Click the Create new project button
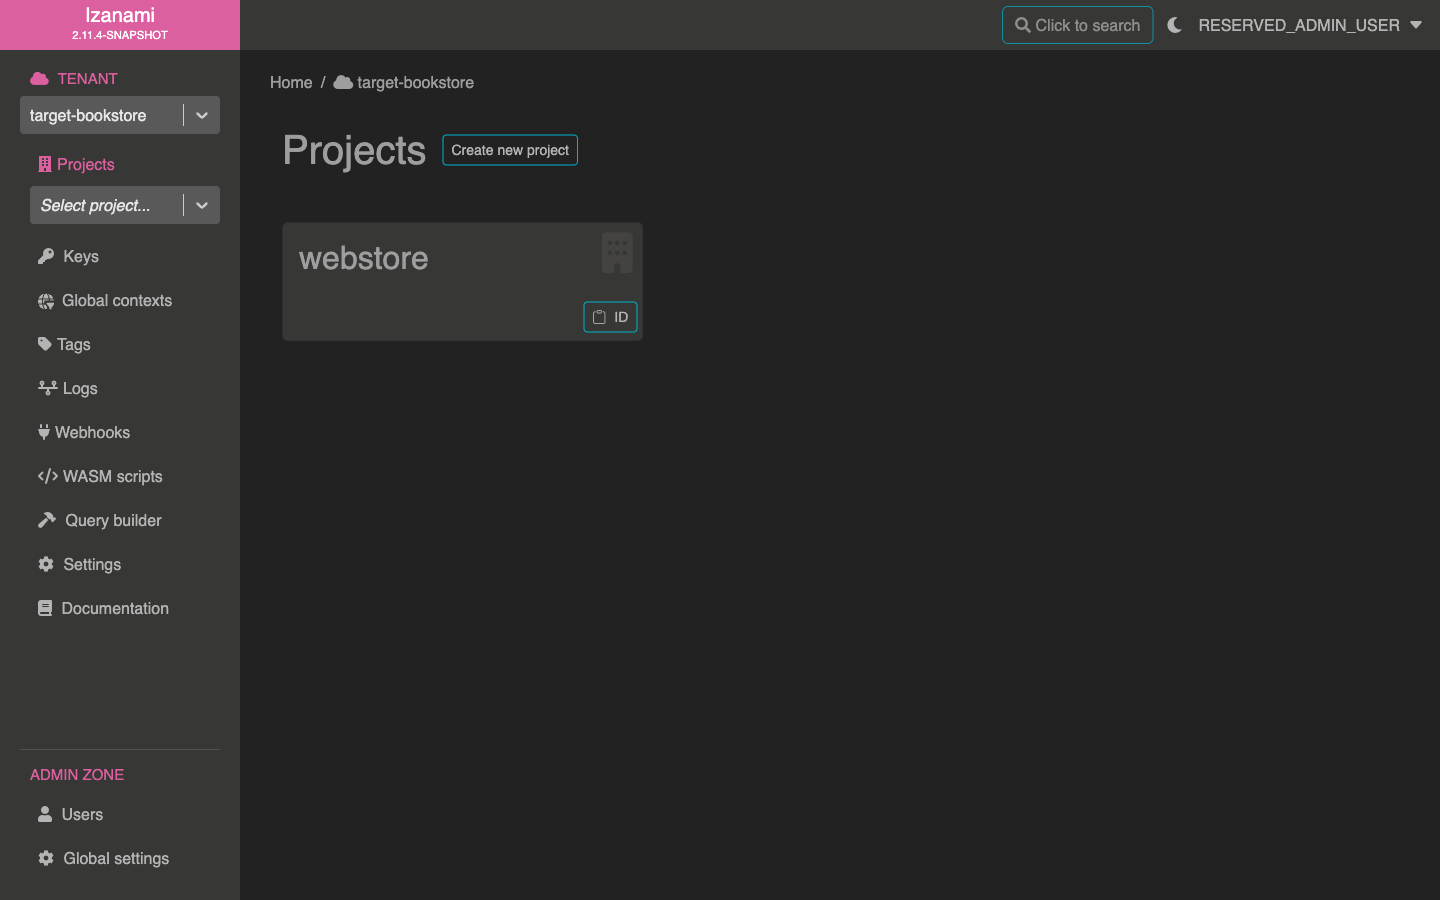This screenshot has height=900, width=1440. point(510,150)
